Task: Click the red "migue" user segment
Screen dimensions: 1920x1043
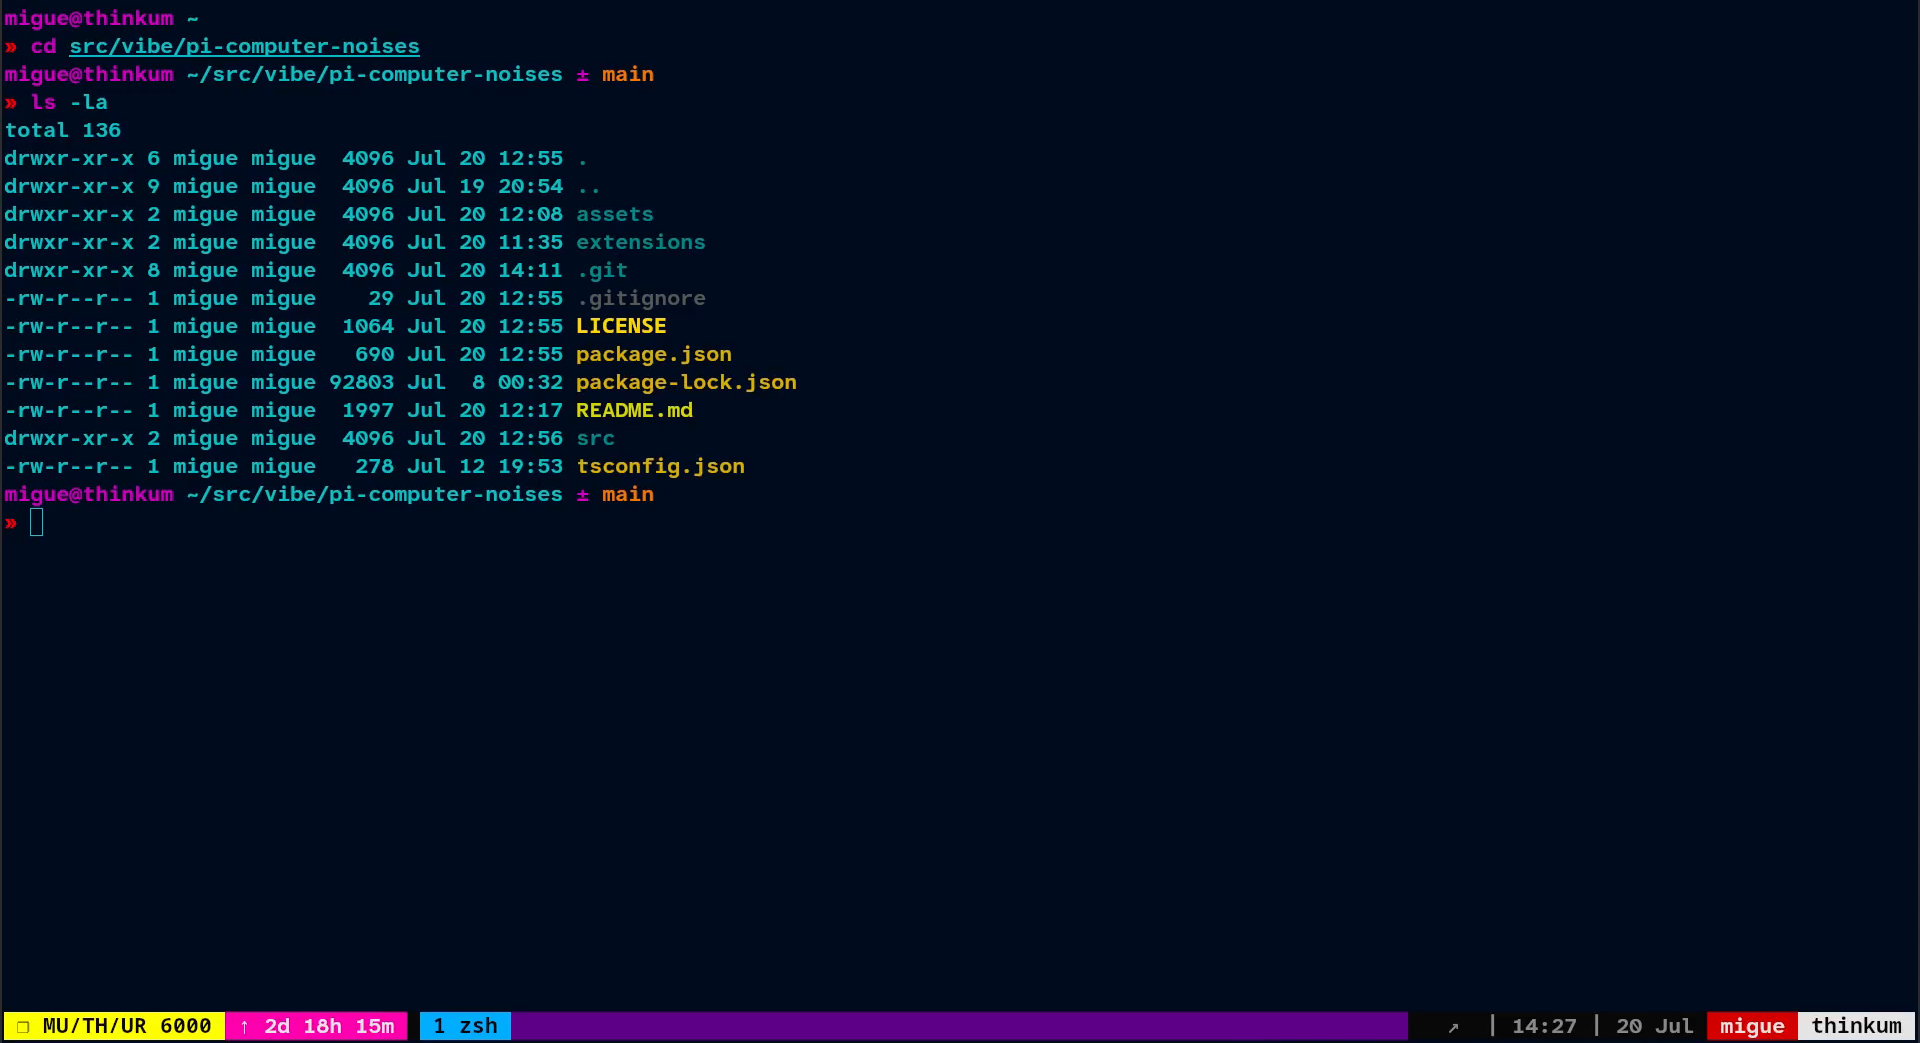Action: (x=1752, y=1026)
